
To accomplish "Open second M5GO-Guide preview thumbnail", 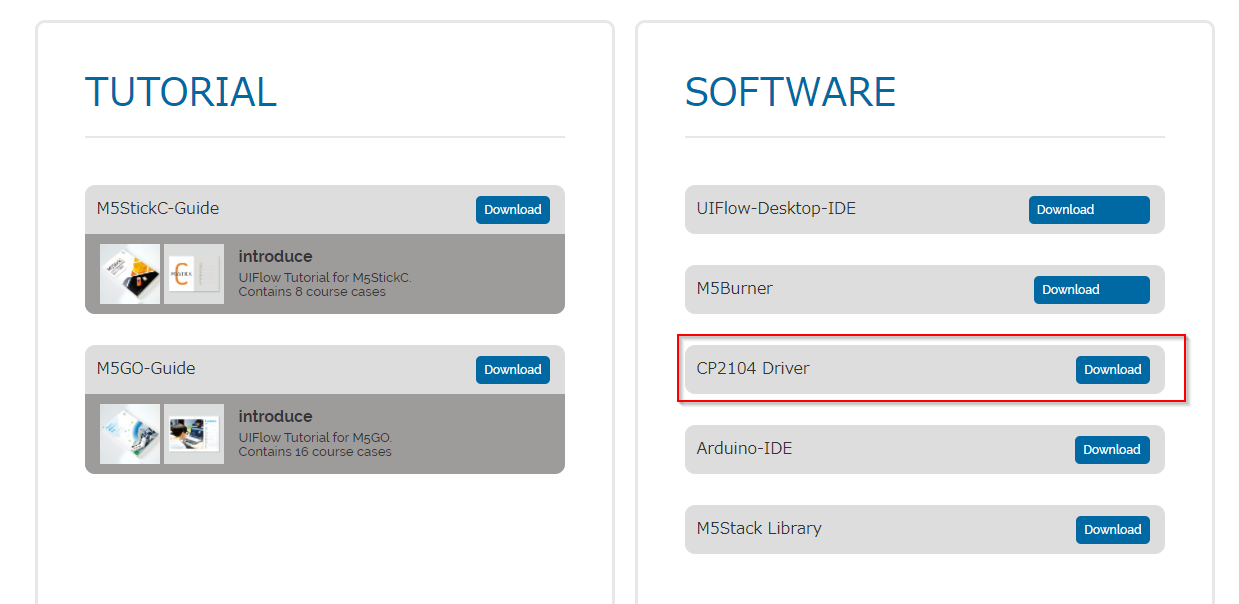I will (194, 434).
